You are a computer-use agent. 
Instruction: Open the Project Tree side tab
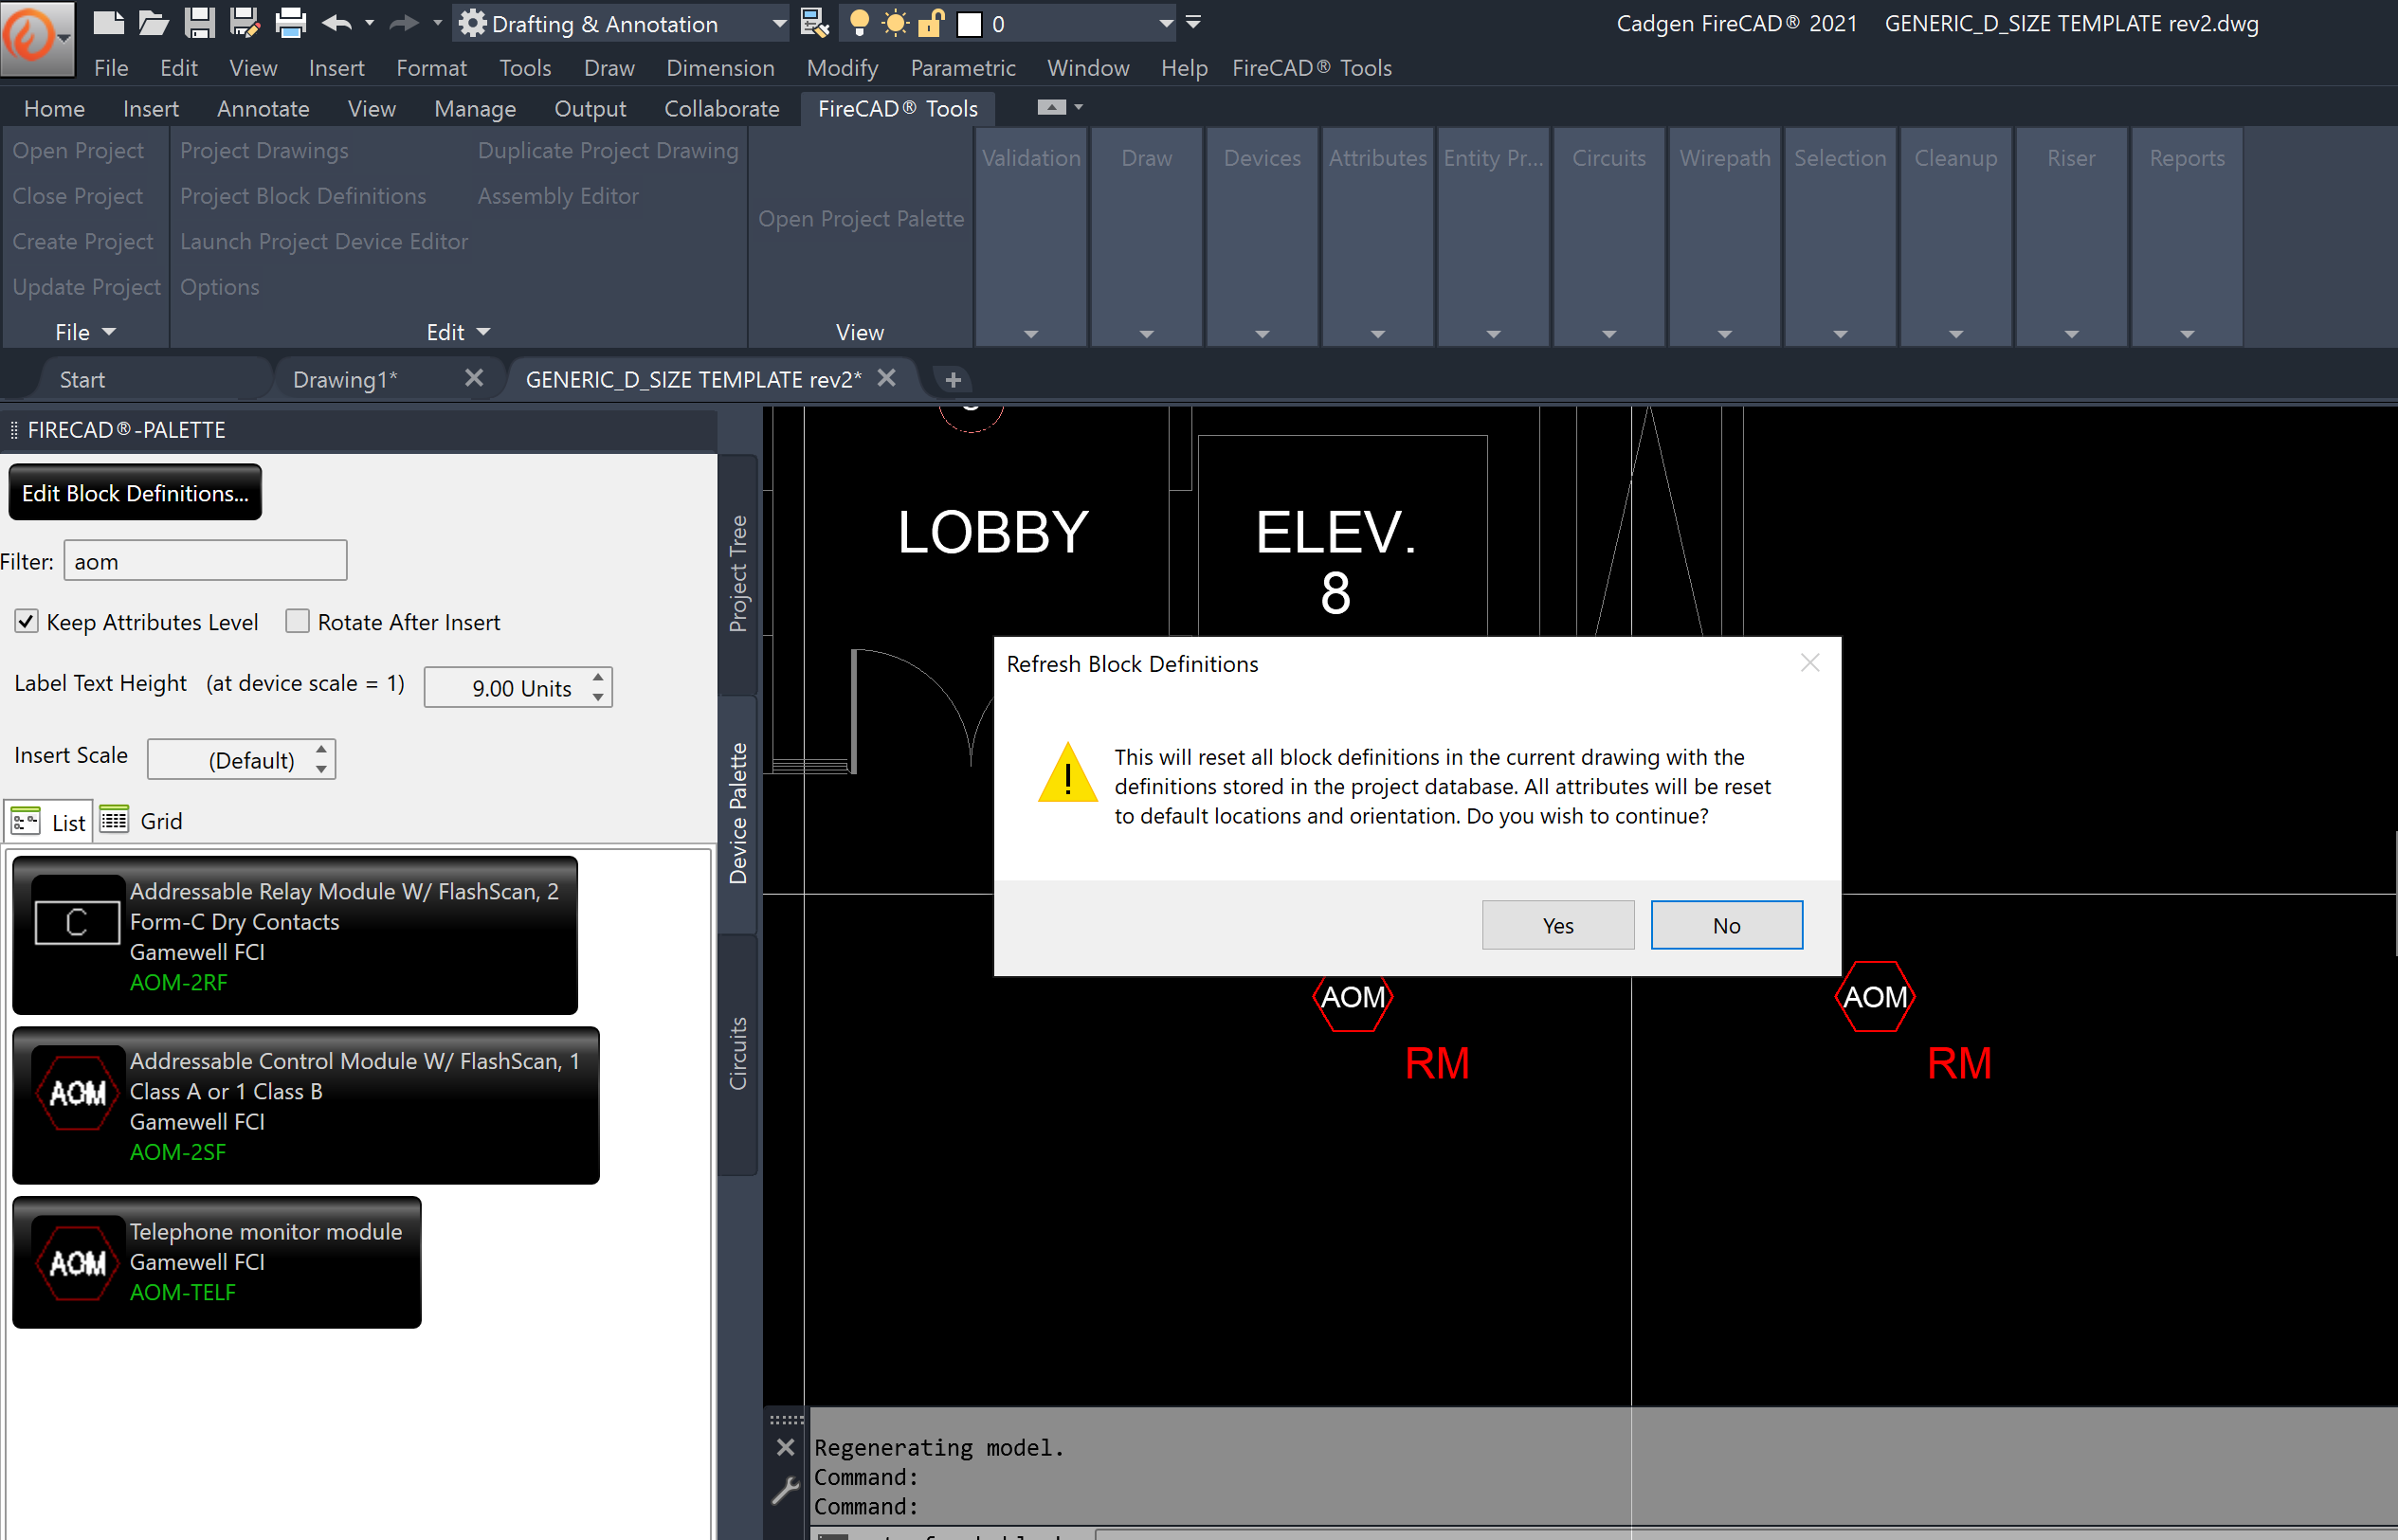coord(738,574)
